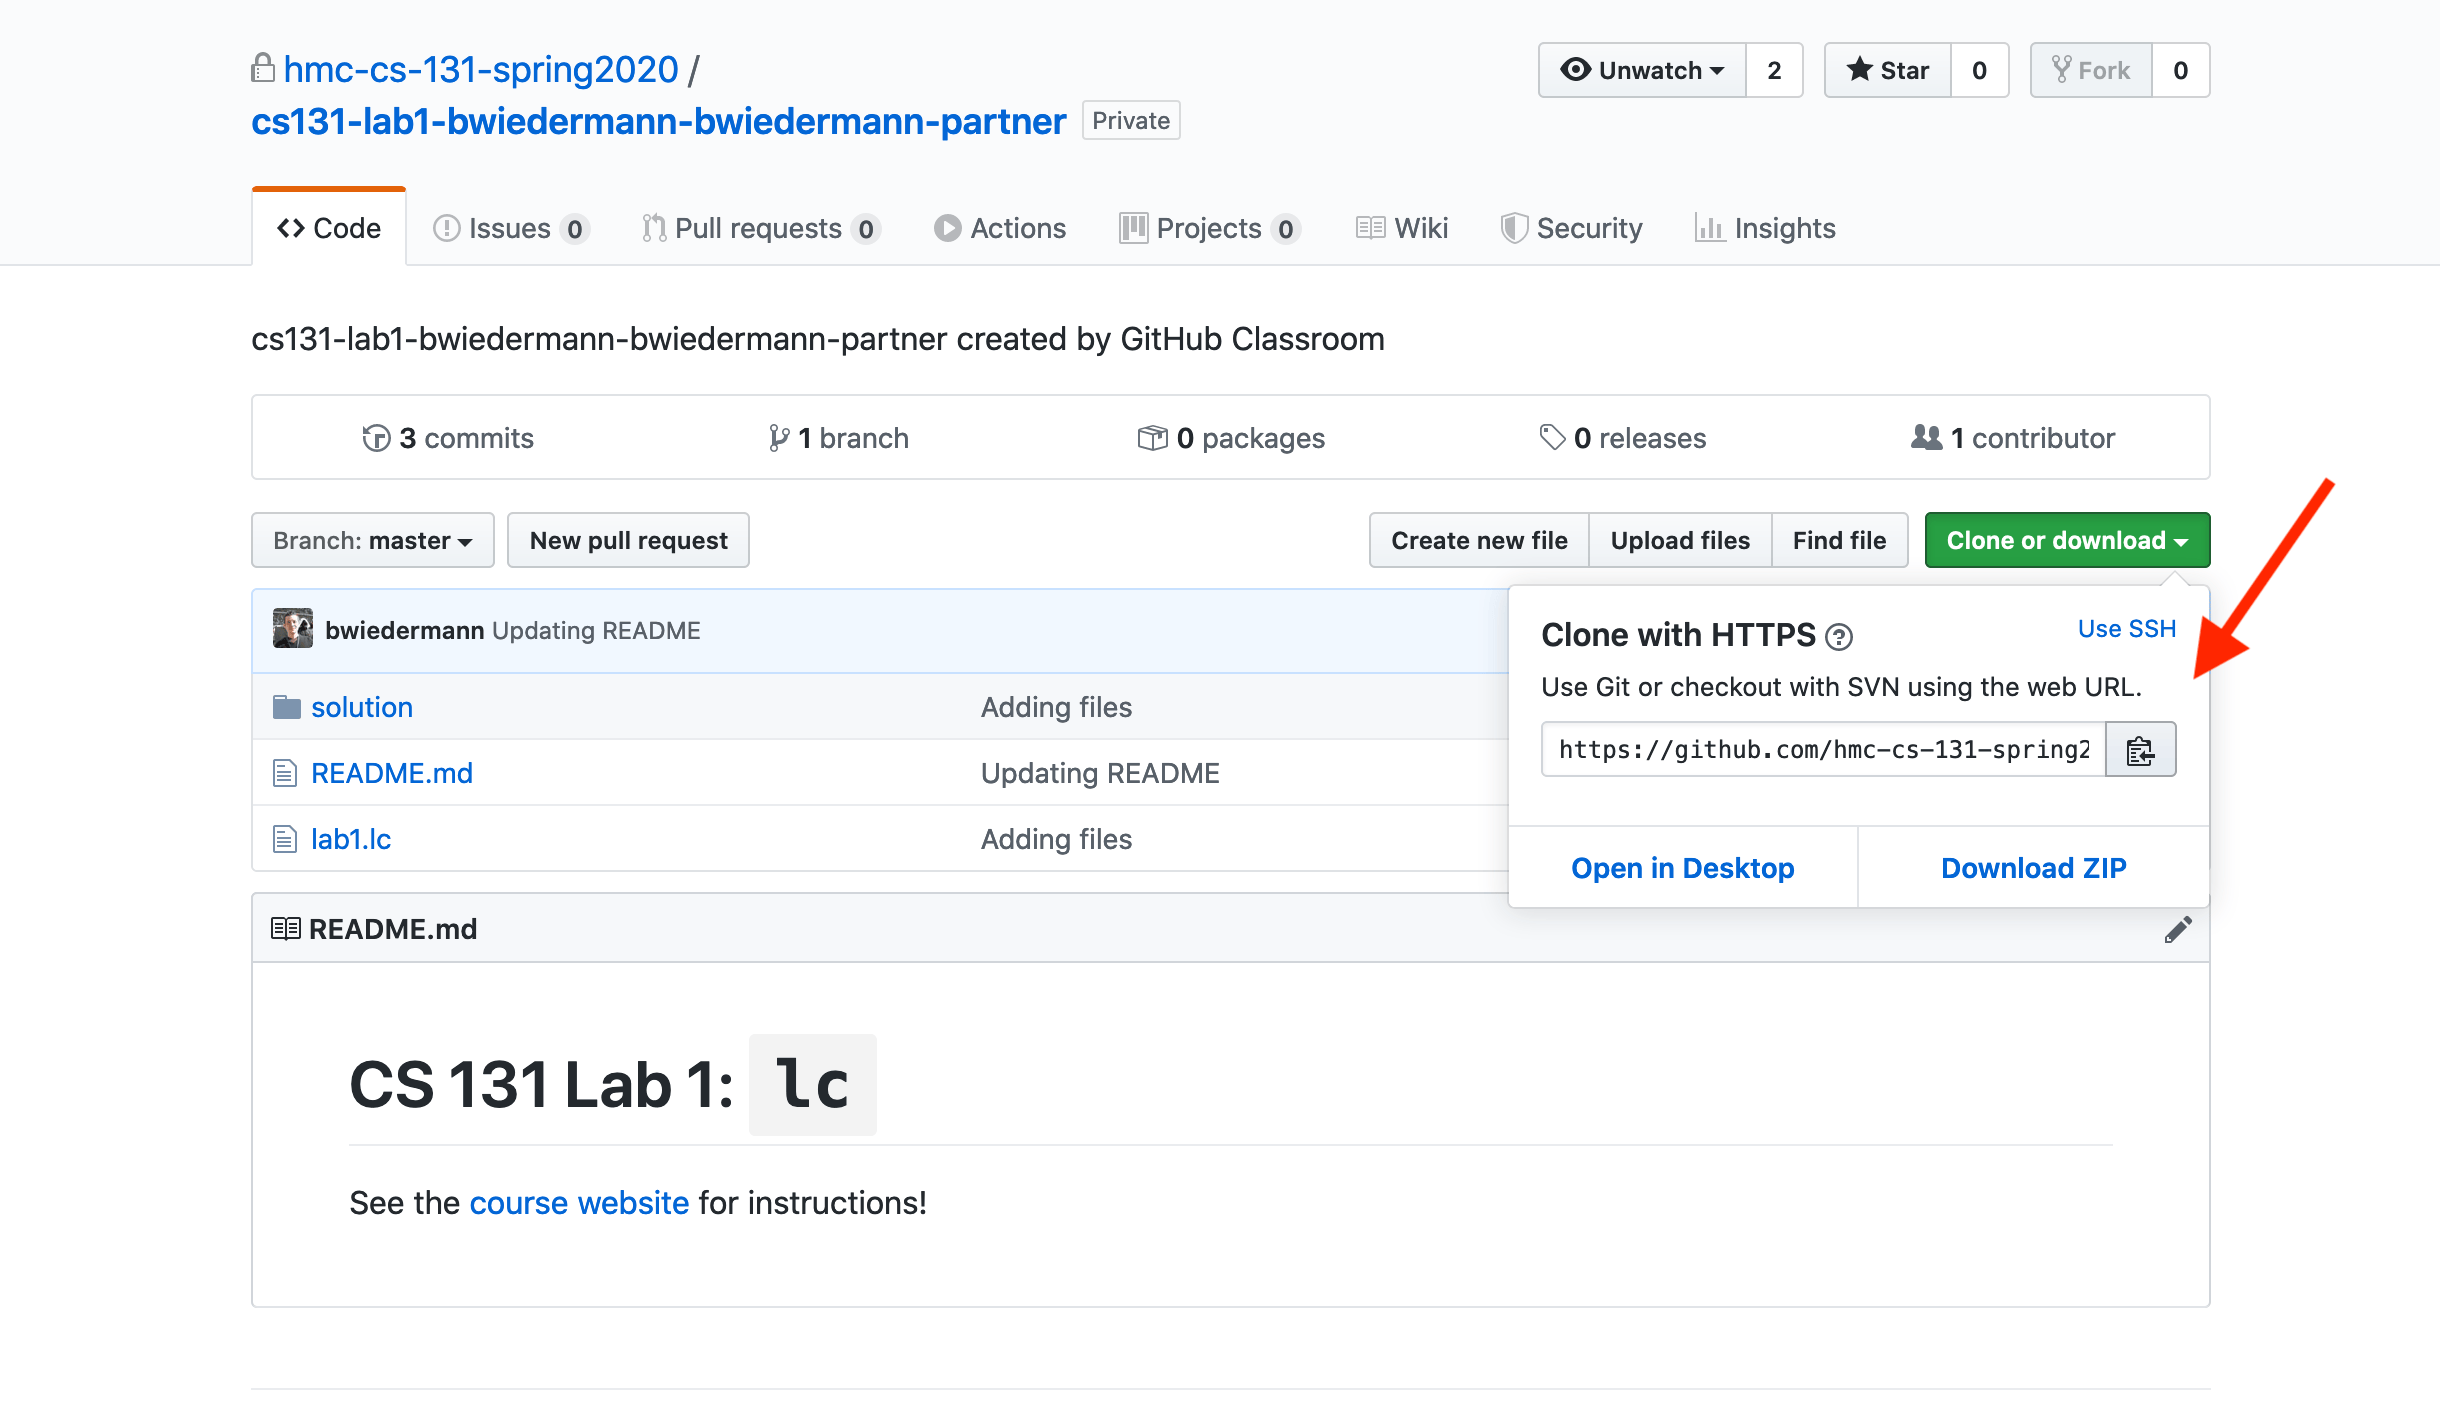Screen dimensions: 2440x1418
Task: Open the Code tab
Action: point(329,228)
